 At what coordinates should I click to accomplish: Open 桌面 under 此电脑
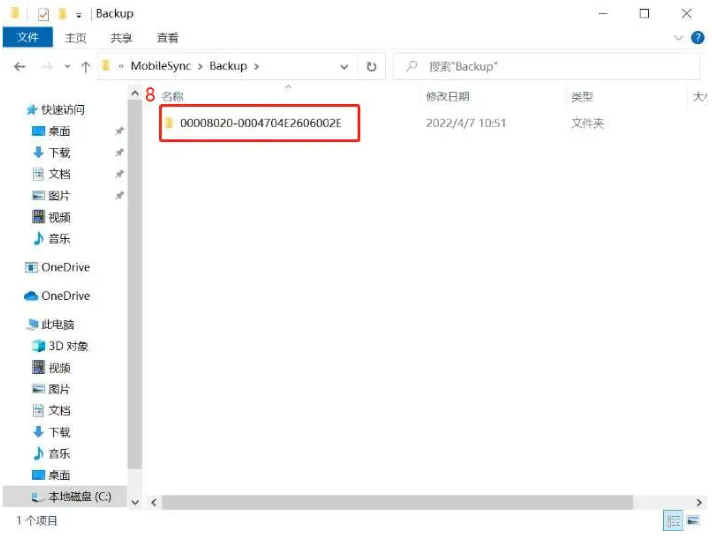coord(51,475)
